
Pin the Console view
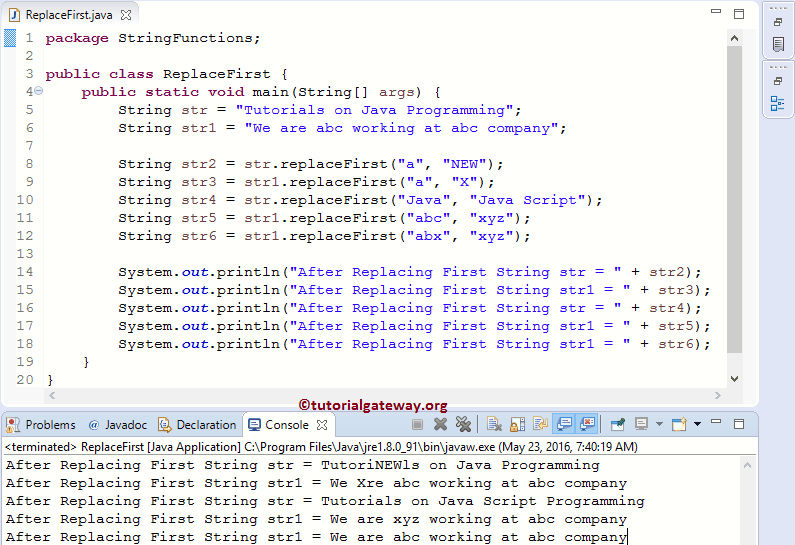[618, 424]
